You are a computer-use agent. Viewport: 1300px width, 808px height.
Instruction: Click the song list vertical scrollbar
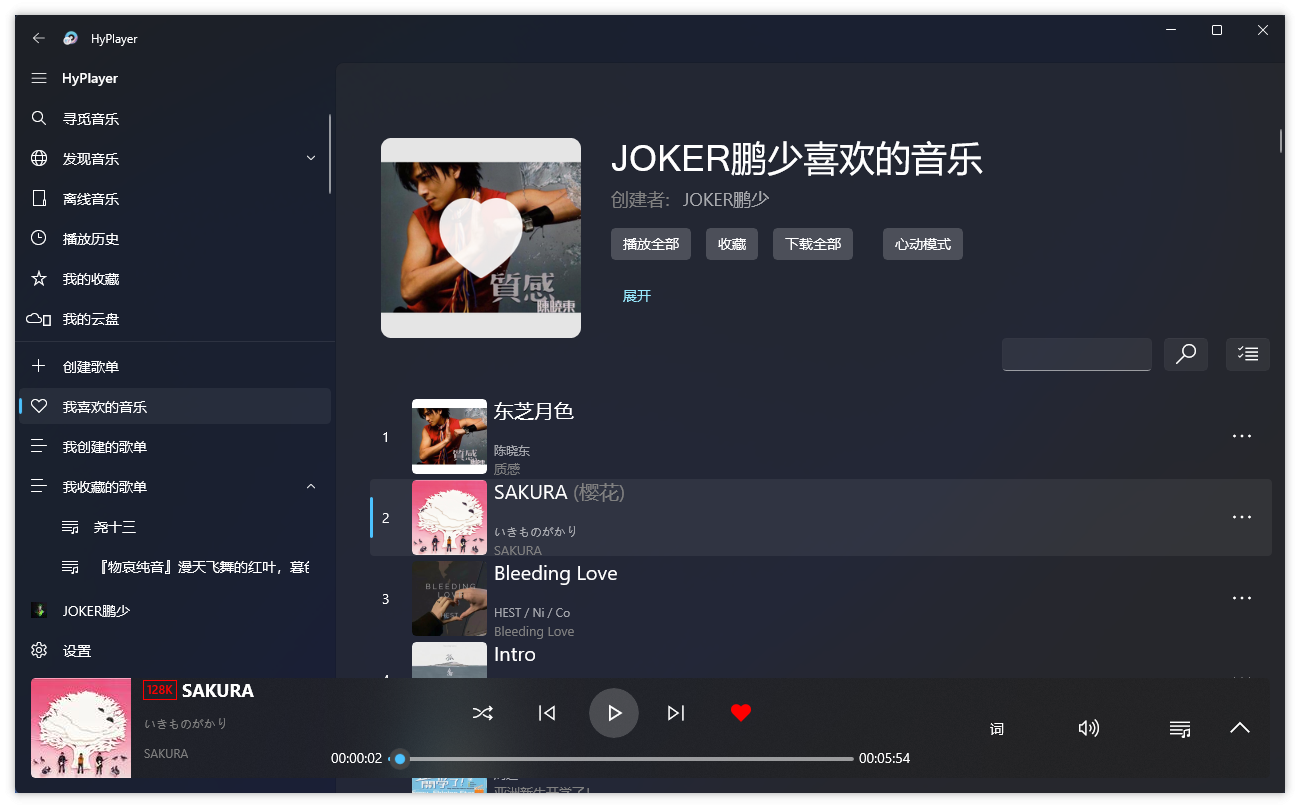click(1281, 141)
